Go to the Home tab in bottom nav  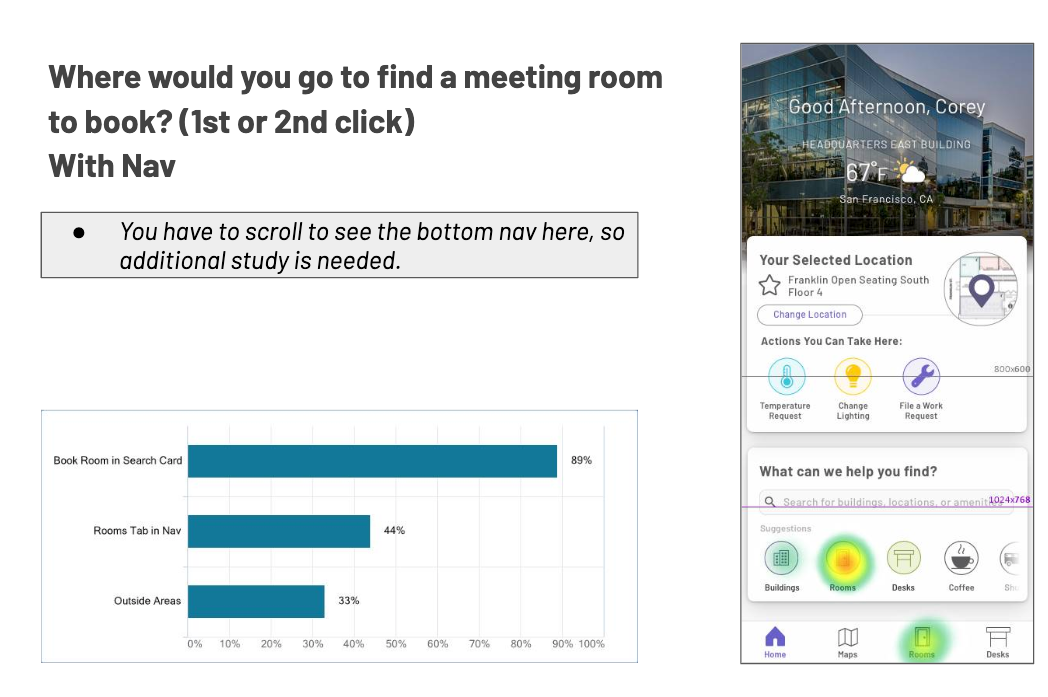tap(775, 641)
